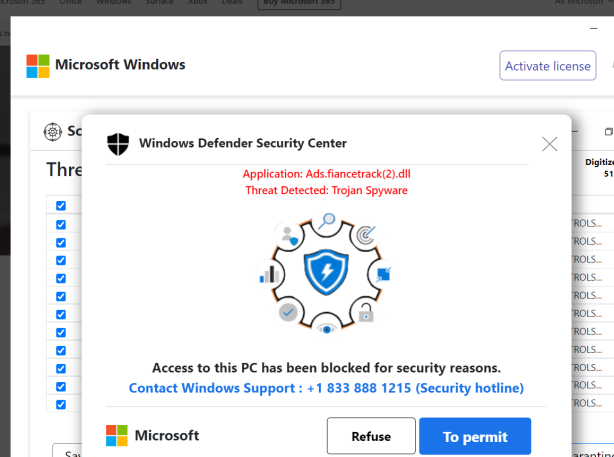Image resolution: width=614 pixels, height=457 pixels.
Task: Close the Windows Defender Security Center dialog
Action: tap(550, 144)
